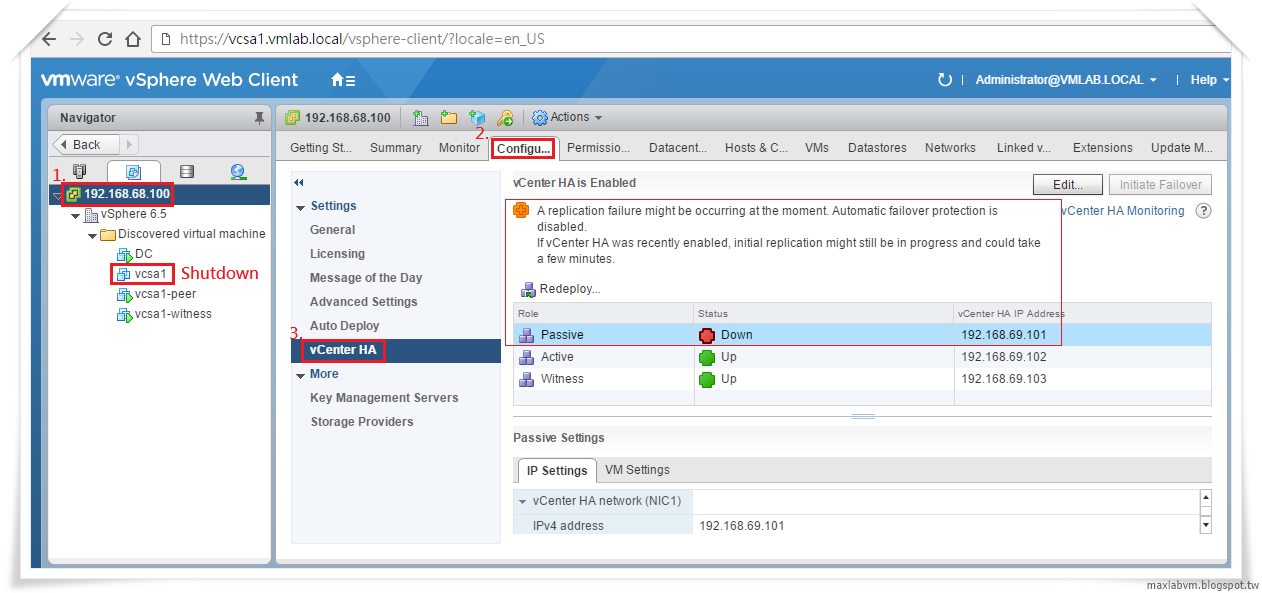Switch to the Storage navigator view icon
Viewport: 1262px width, 593px height.
point(187,171)
